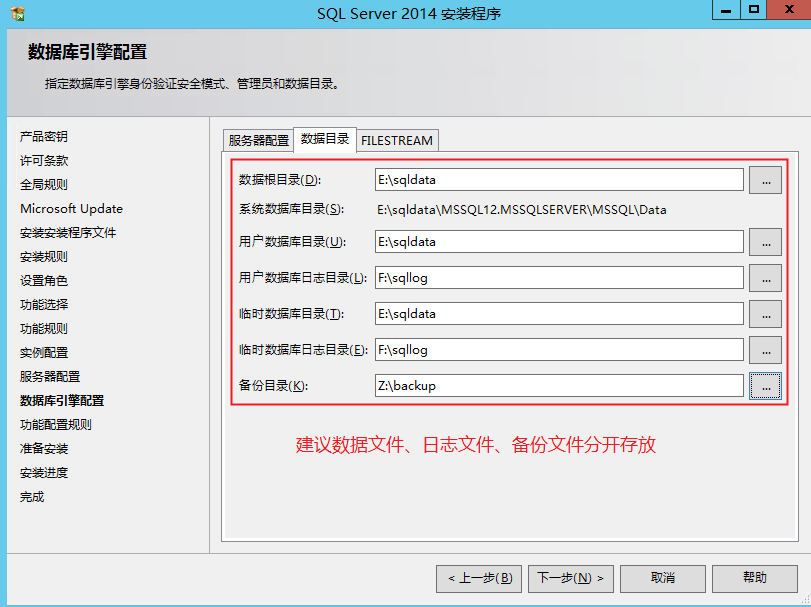This screenshot has height=607, width=811.
Task: Select 安装安装程序文件 step in sidebar
Action: point(68,233)
